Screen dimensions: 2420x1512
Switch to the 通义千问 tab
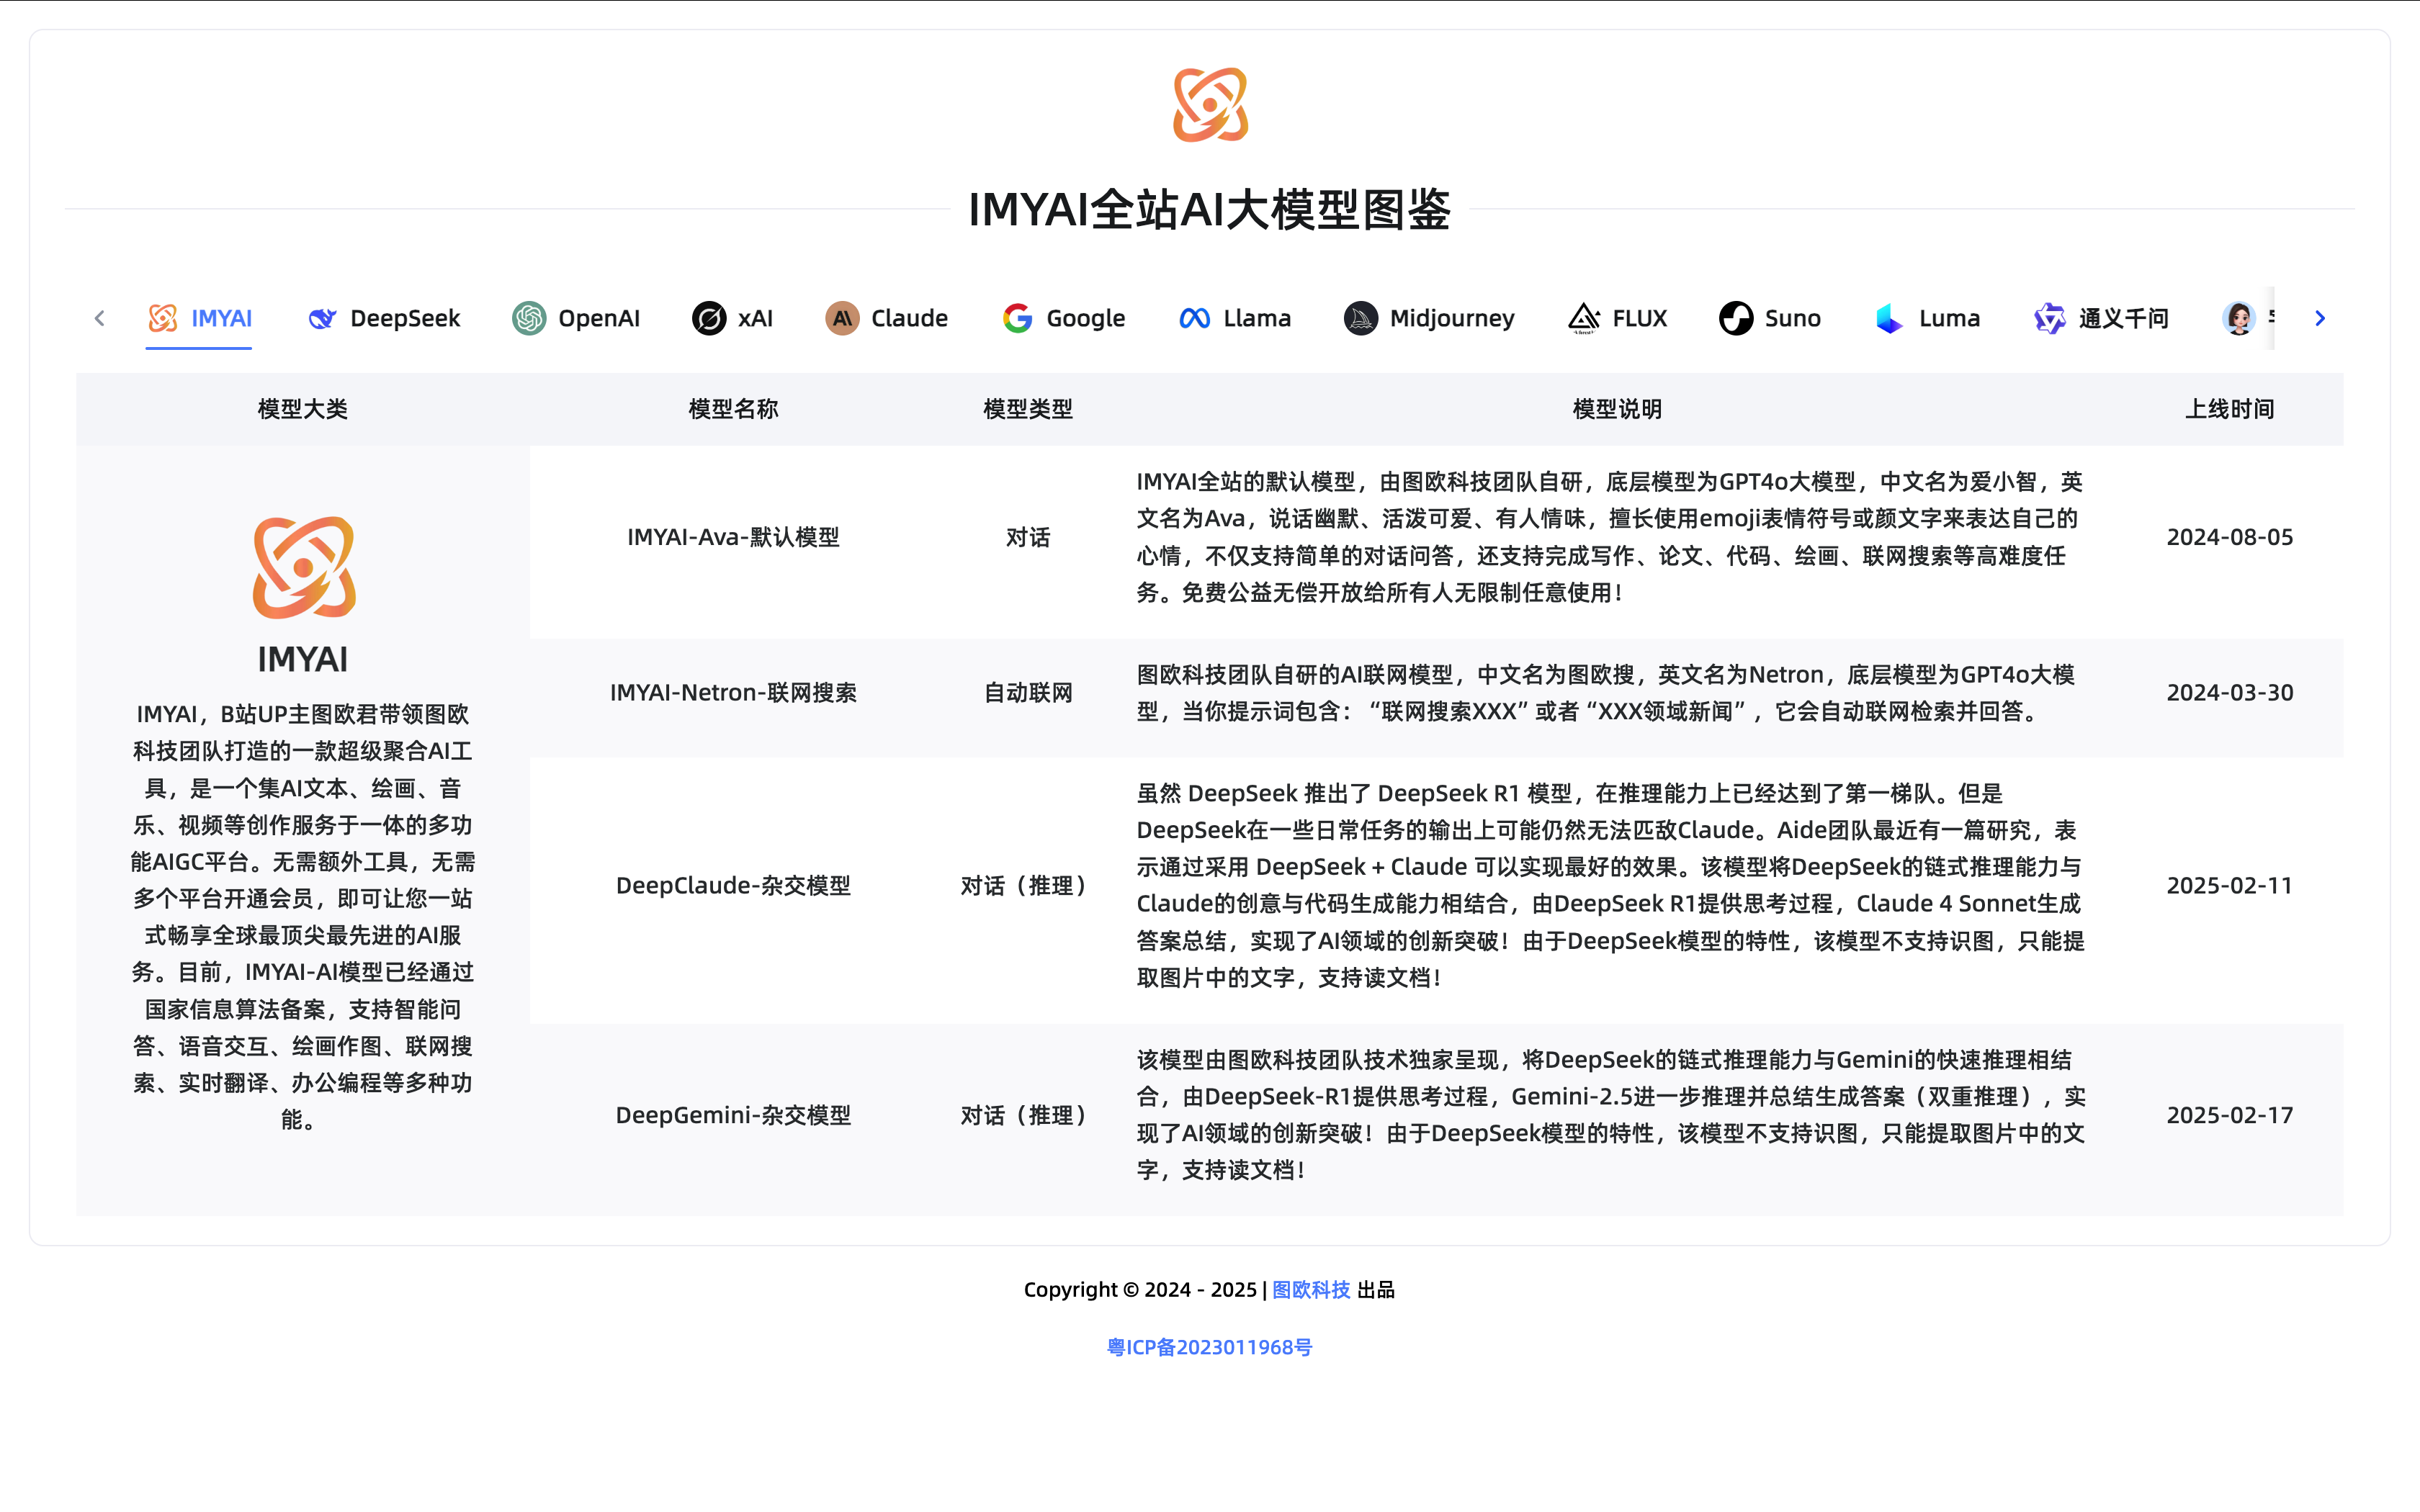click(x=2101, y=318)
